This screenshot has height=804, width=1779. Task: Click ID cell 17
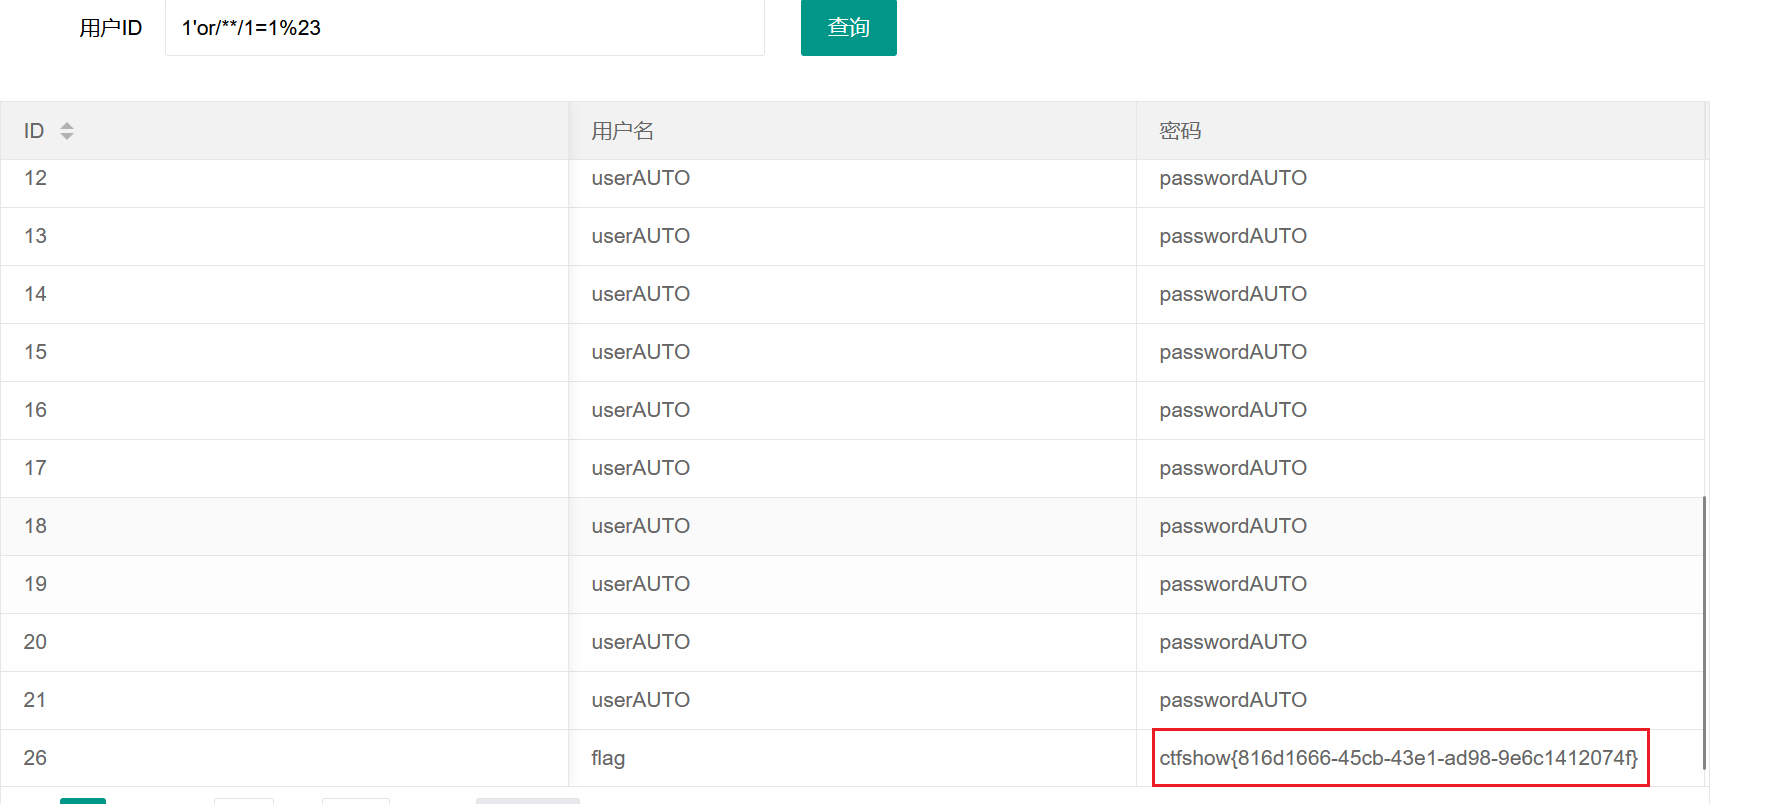[36, 468]
